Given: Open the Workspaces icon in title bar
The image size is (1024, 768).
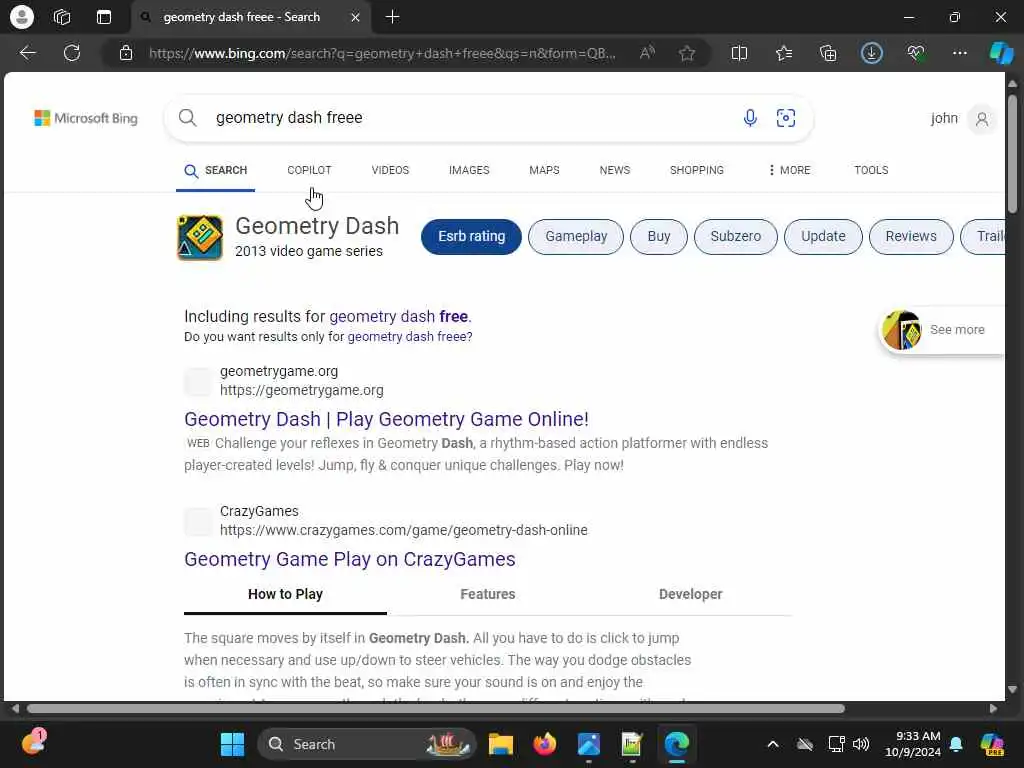Looking at the screenshot, I should 62,17.
